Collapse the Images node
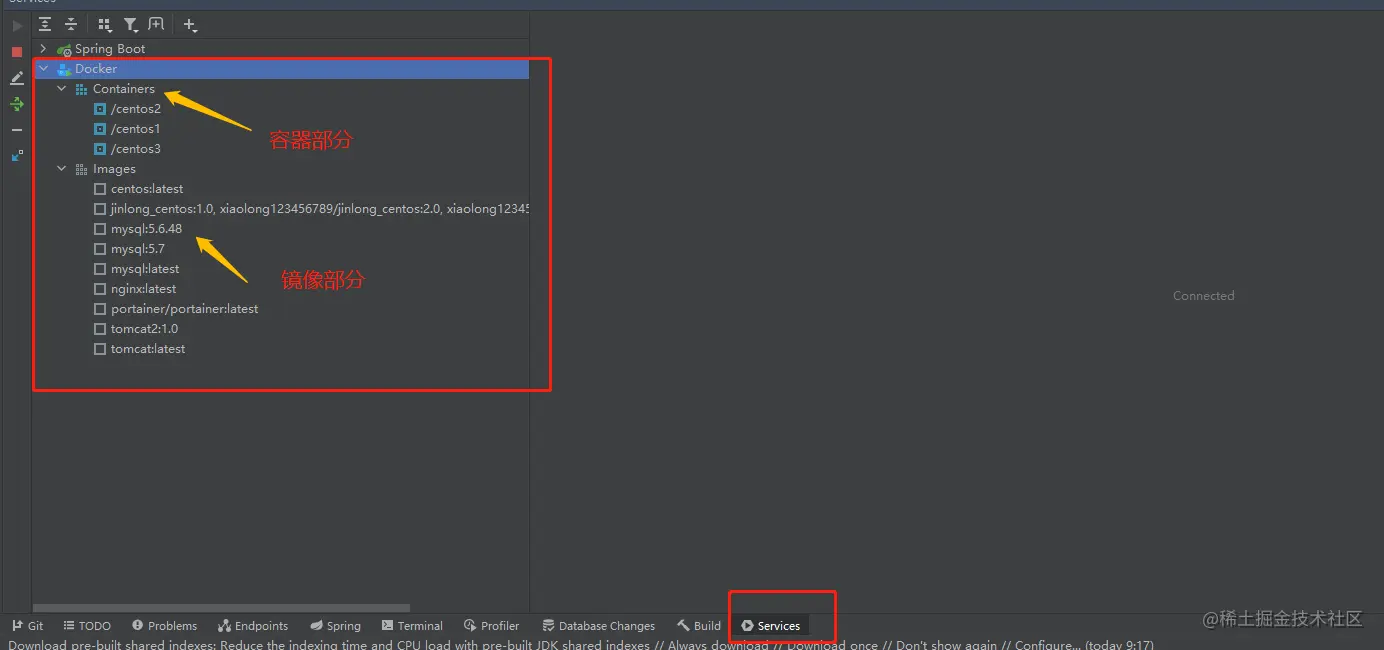1384x650 pixels. 62,169
